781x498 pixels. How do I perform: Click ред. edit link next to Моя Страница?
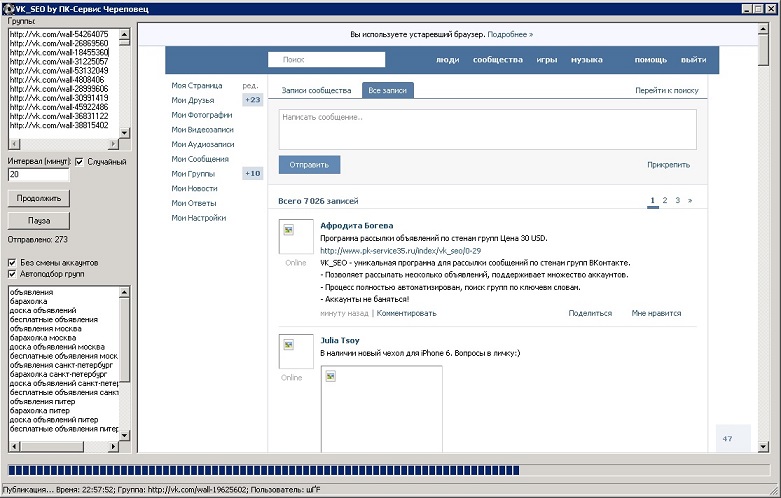click(x=250, y=86)
